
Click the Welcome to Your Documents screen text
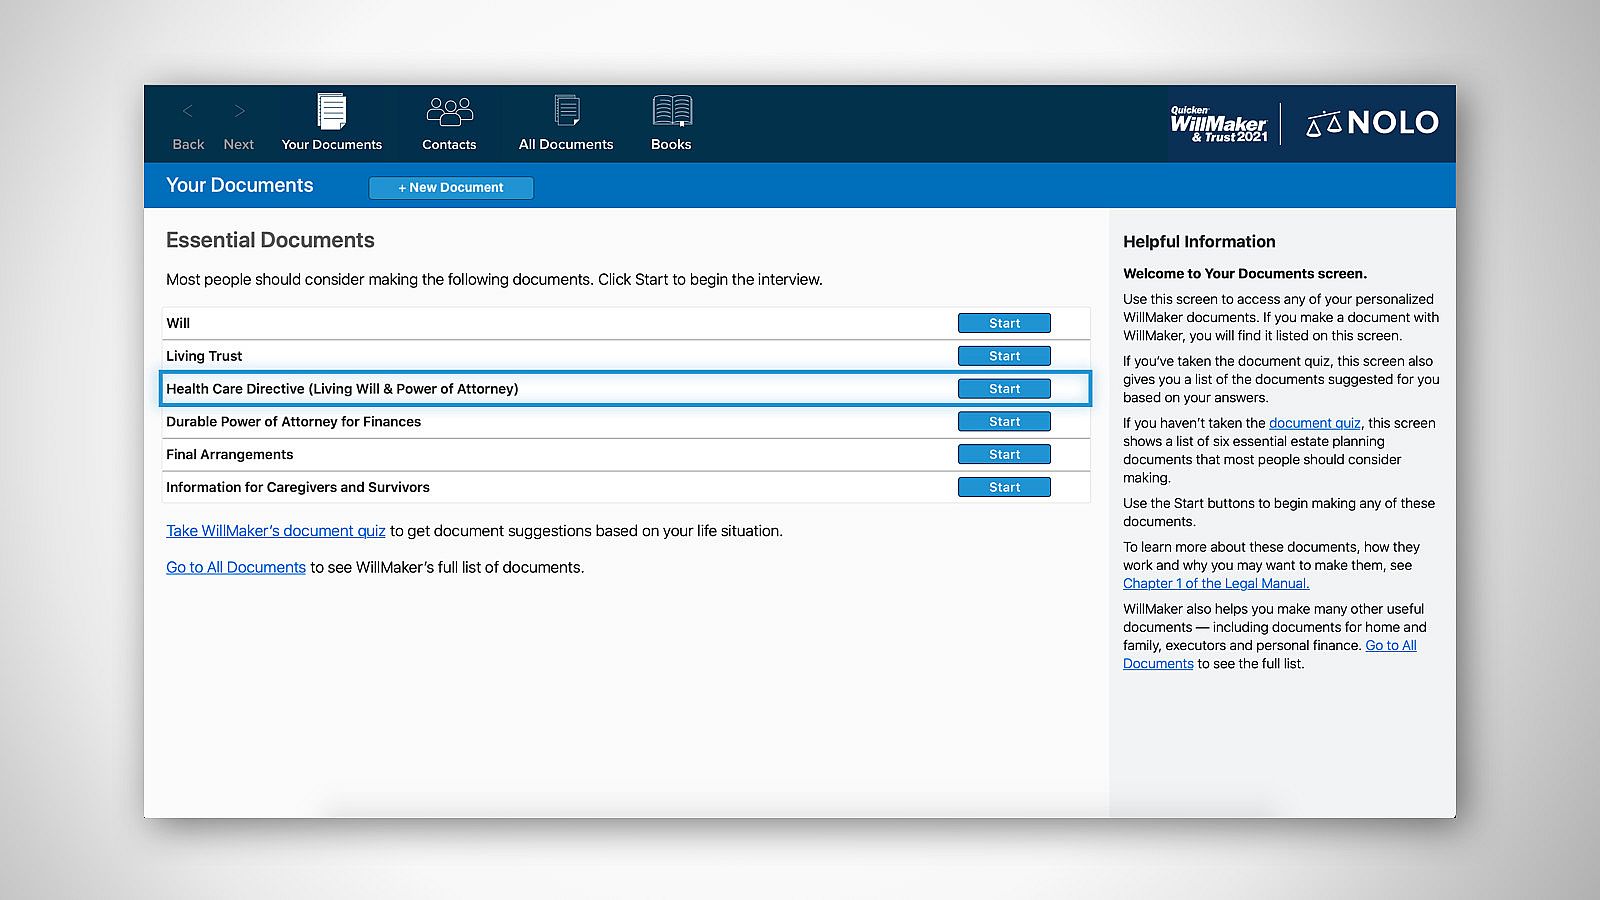point(1245,273)
